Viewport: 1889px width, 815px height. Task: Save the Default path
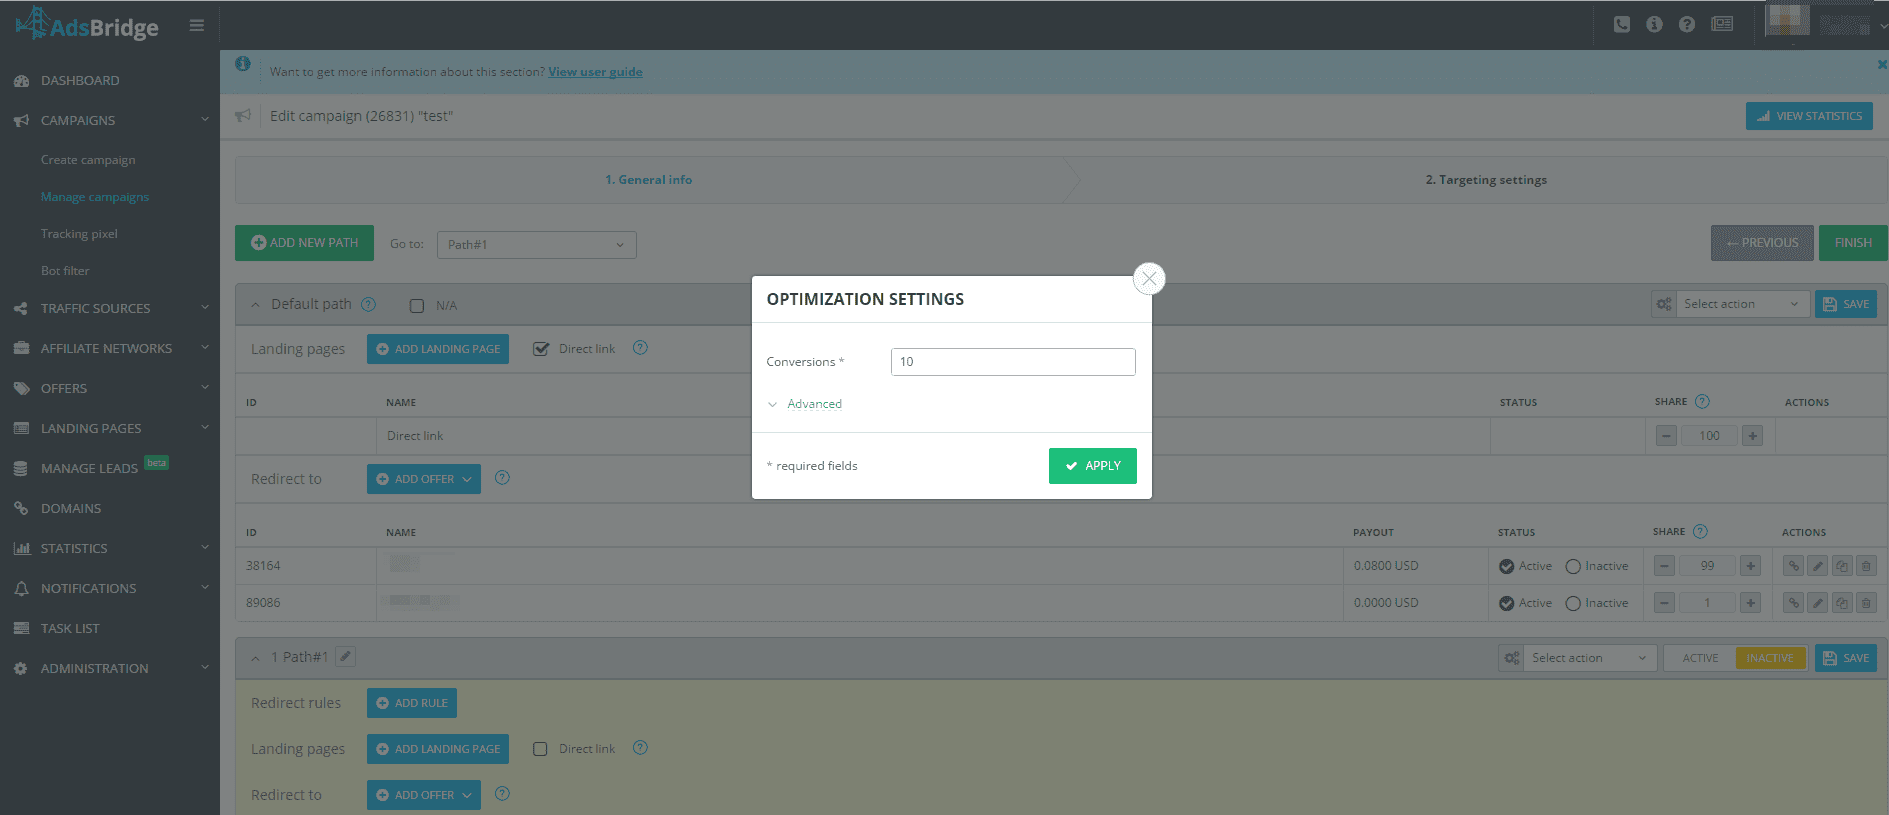click(1846, 304)
